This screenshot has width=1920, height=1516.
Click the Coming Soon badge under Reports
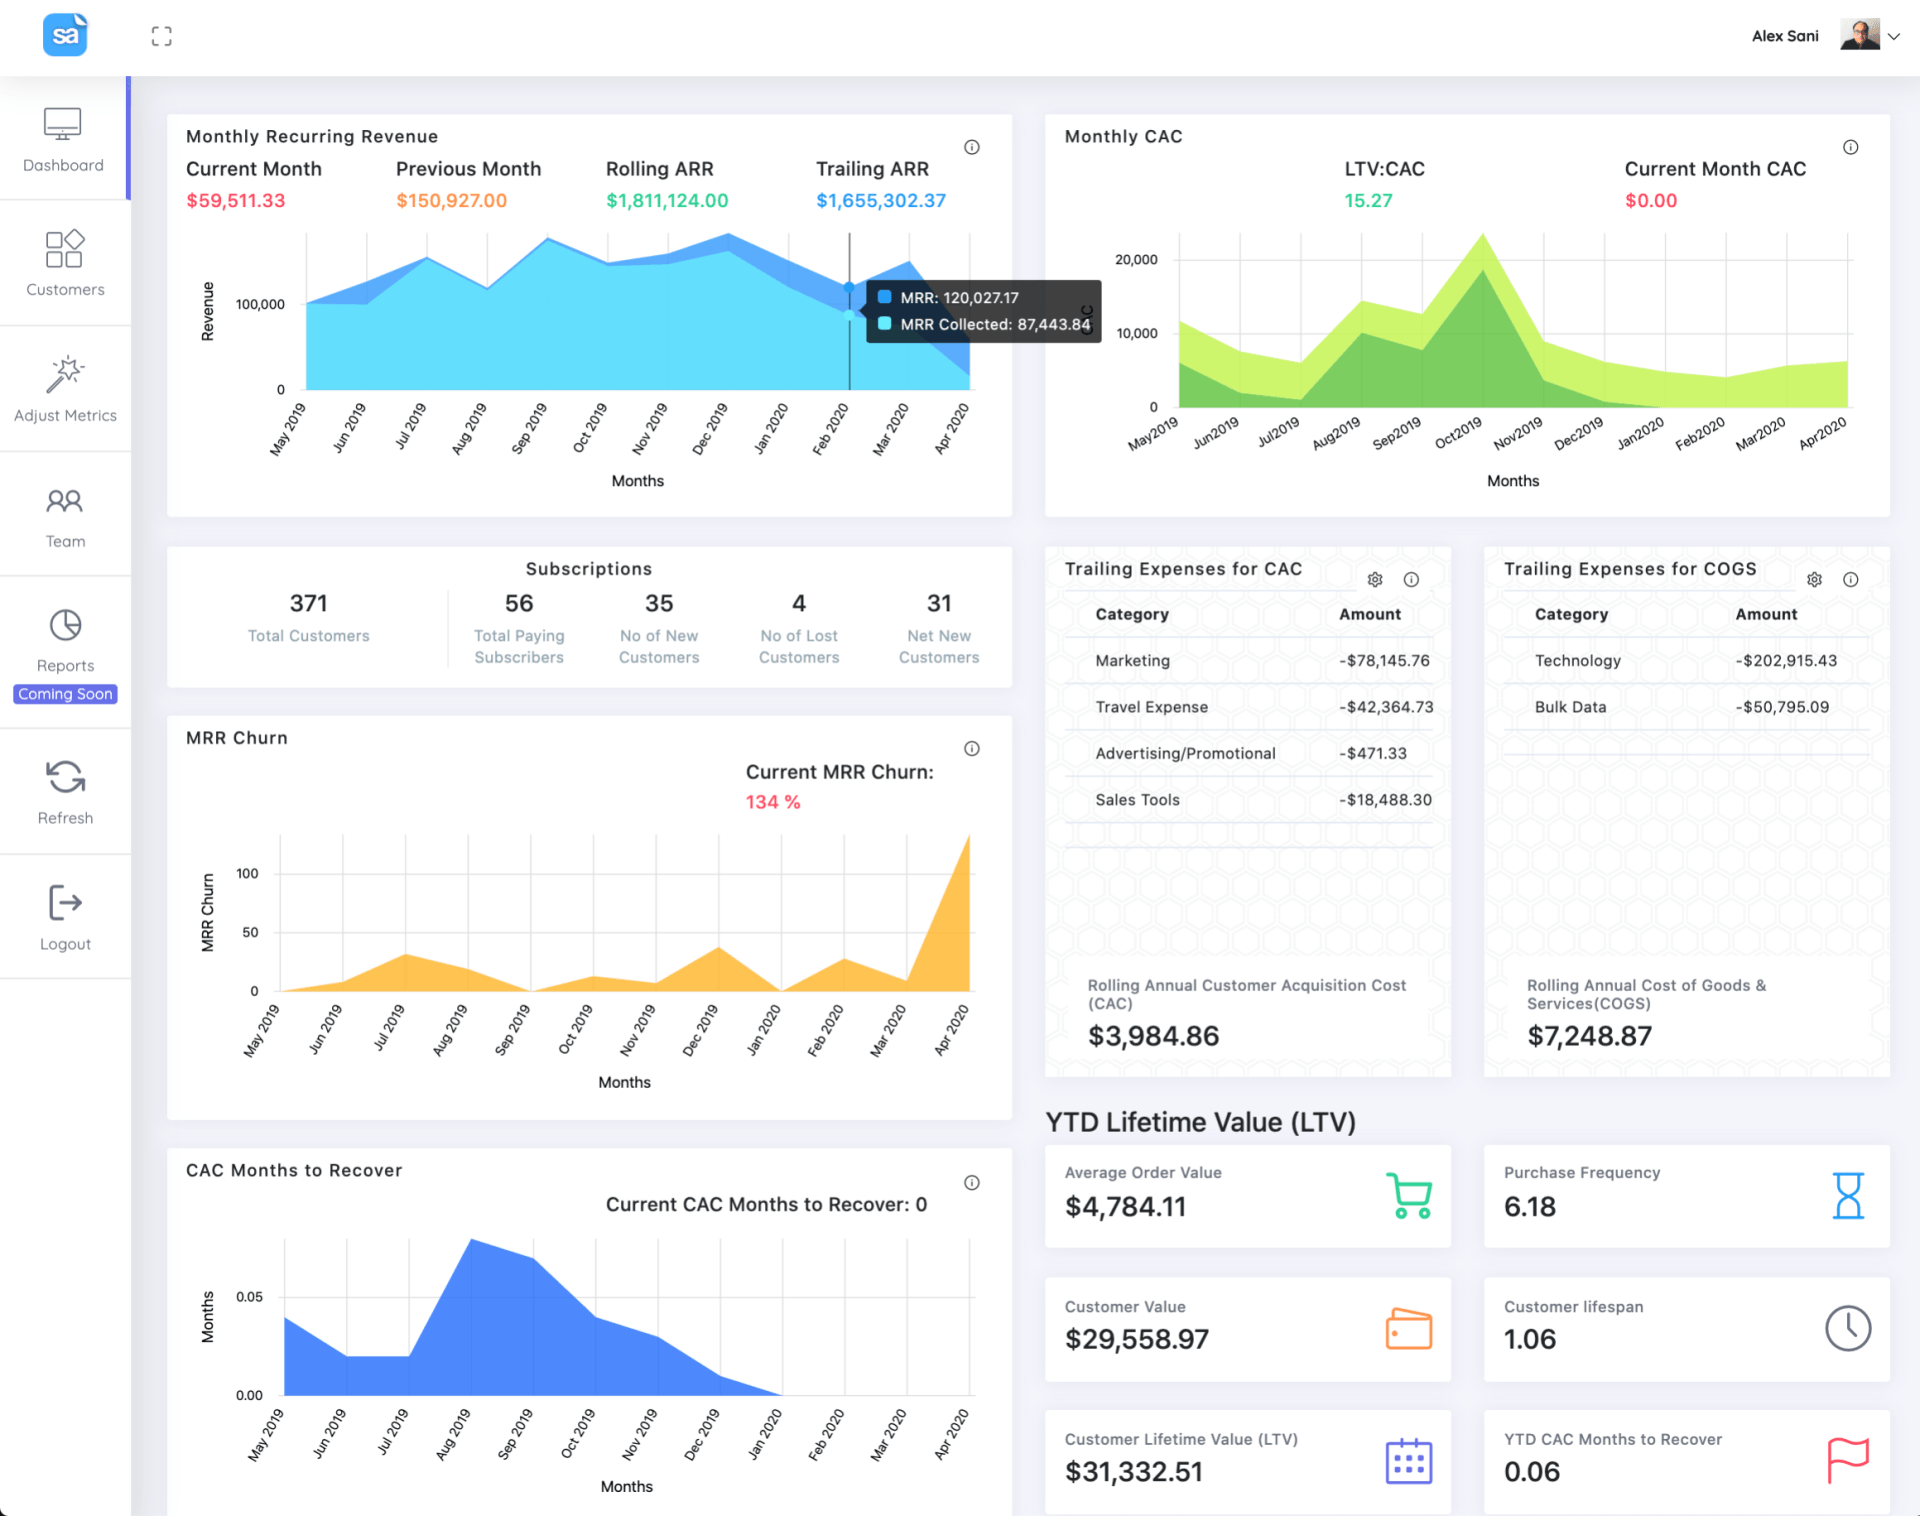(65, 694)
